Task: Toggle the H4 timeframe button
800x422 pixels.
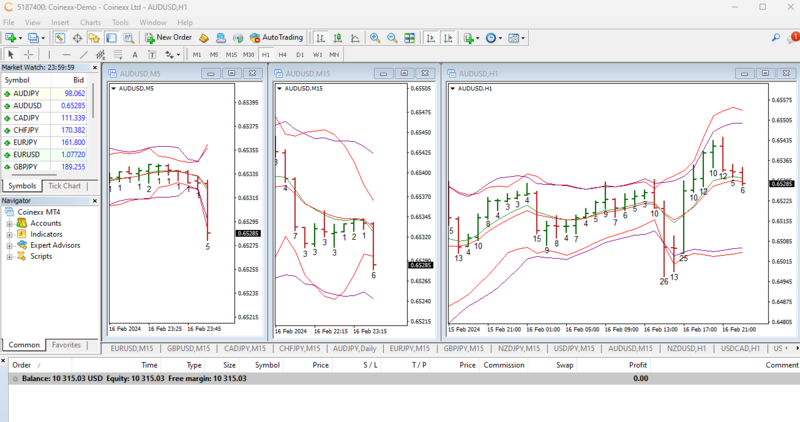Action: pyautogui.click(x=283, y=54)
